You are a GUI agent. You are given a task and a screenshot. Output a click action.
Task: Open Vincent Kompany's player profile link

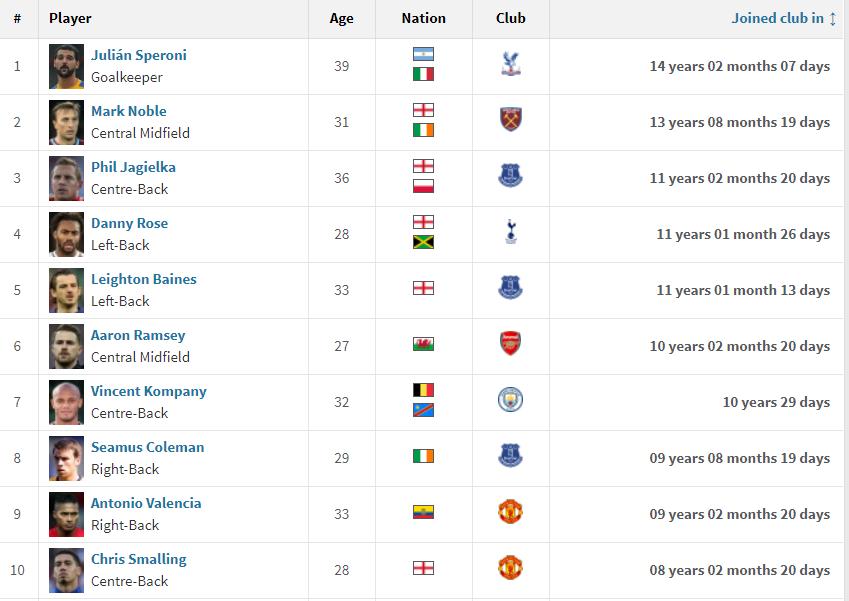pyautogui.click(x=149, y=391)
